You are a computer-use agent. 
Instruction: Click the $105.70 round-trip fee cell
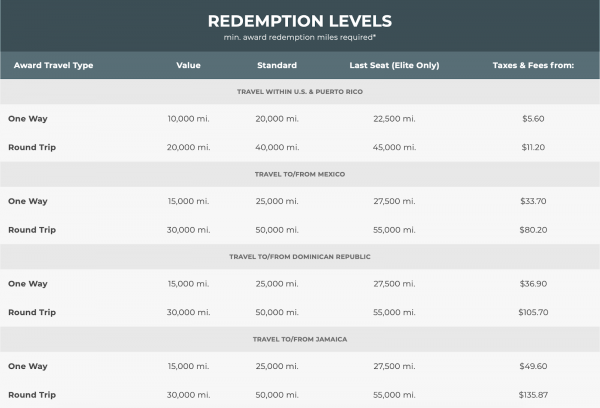[x=531, y=312]
